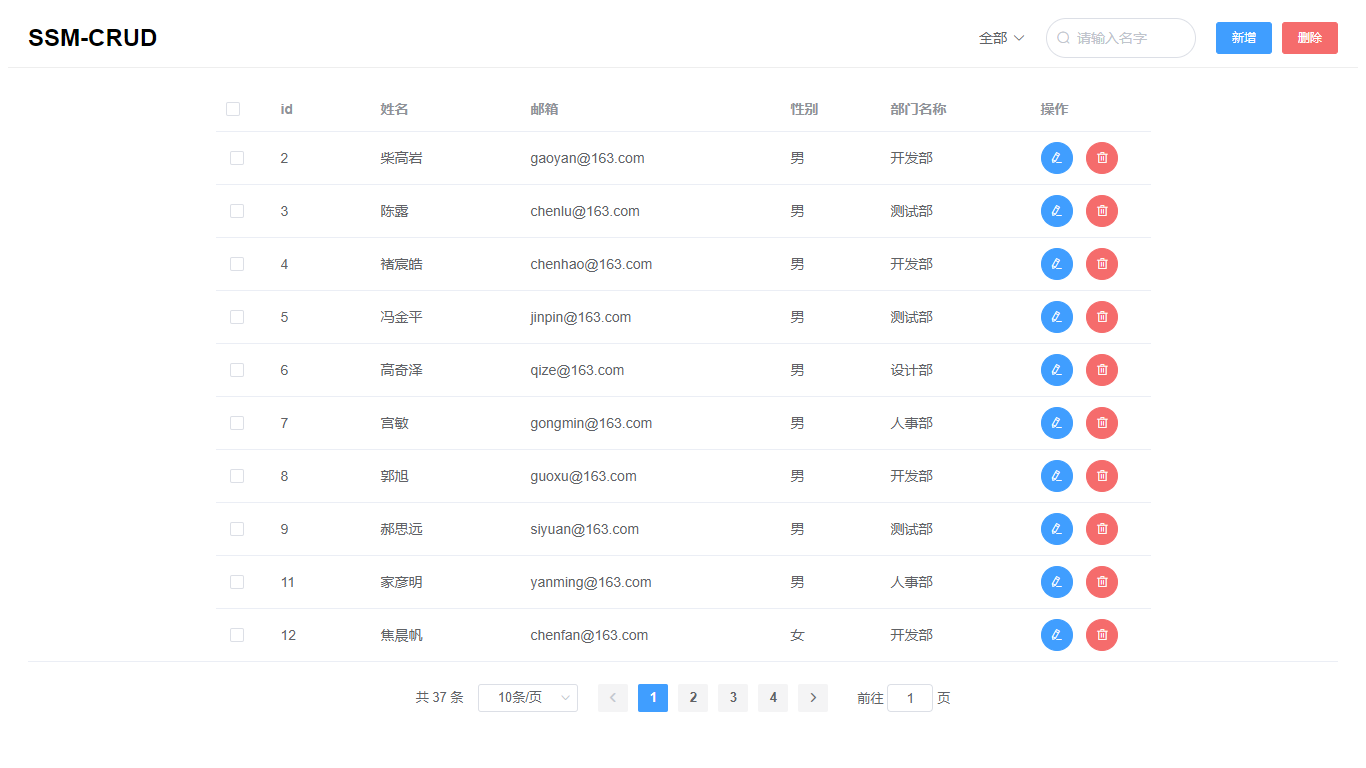Edit the row for 家彦明
This screenshot has width=1366, height=768.
(x=1057, y=582)
